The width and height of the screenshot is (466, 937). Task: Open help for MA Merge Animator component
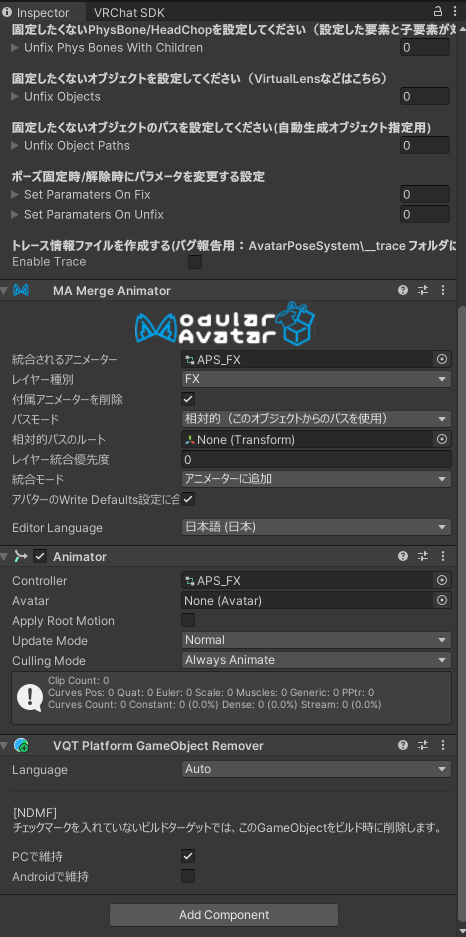point(403,290)
